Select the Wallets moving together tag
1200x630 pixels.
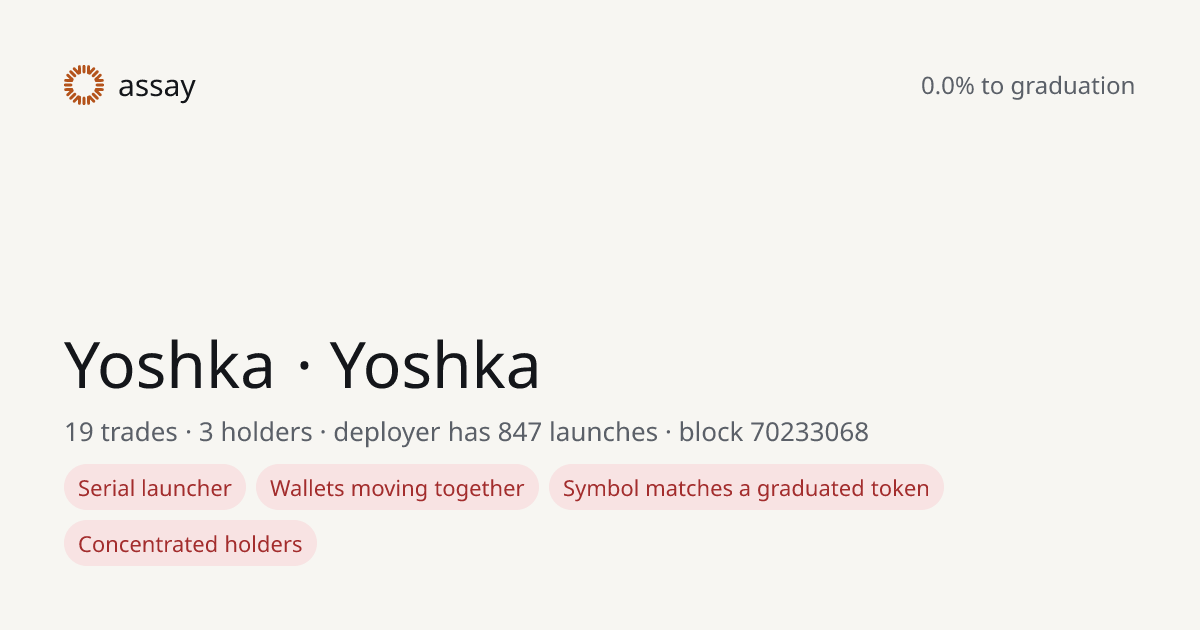click(x=397, y=488)
